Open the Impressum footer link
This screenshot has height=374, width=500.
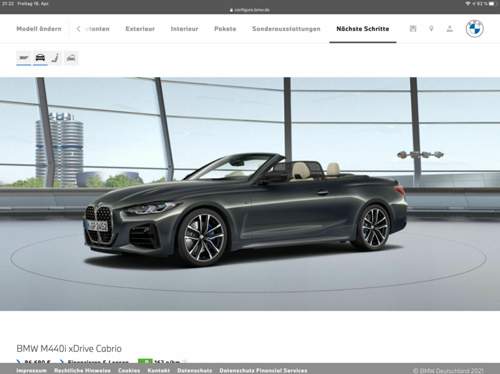coord(32,370)
